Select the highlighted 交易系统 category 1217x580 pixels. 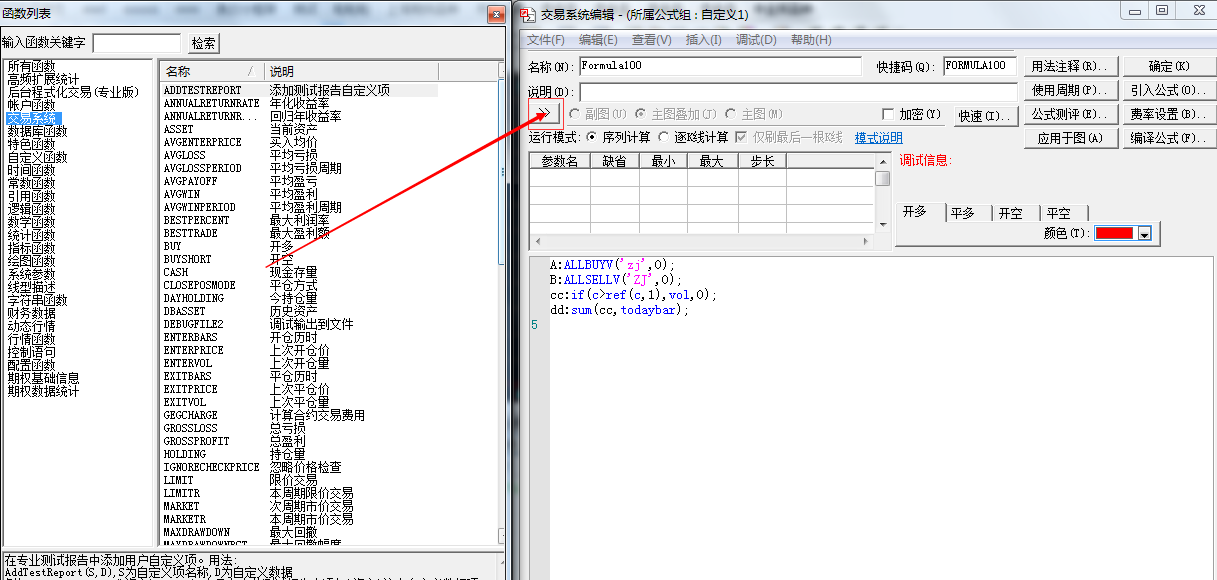pyautogui.click(x=32, y=118)
